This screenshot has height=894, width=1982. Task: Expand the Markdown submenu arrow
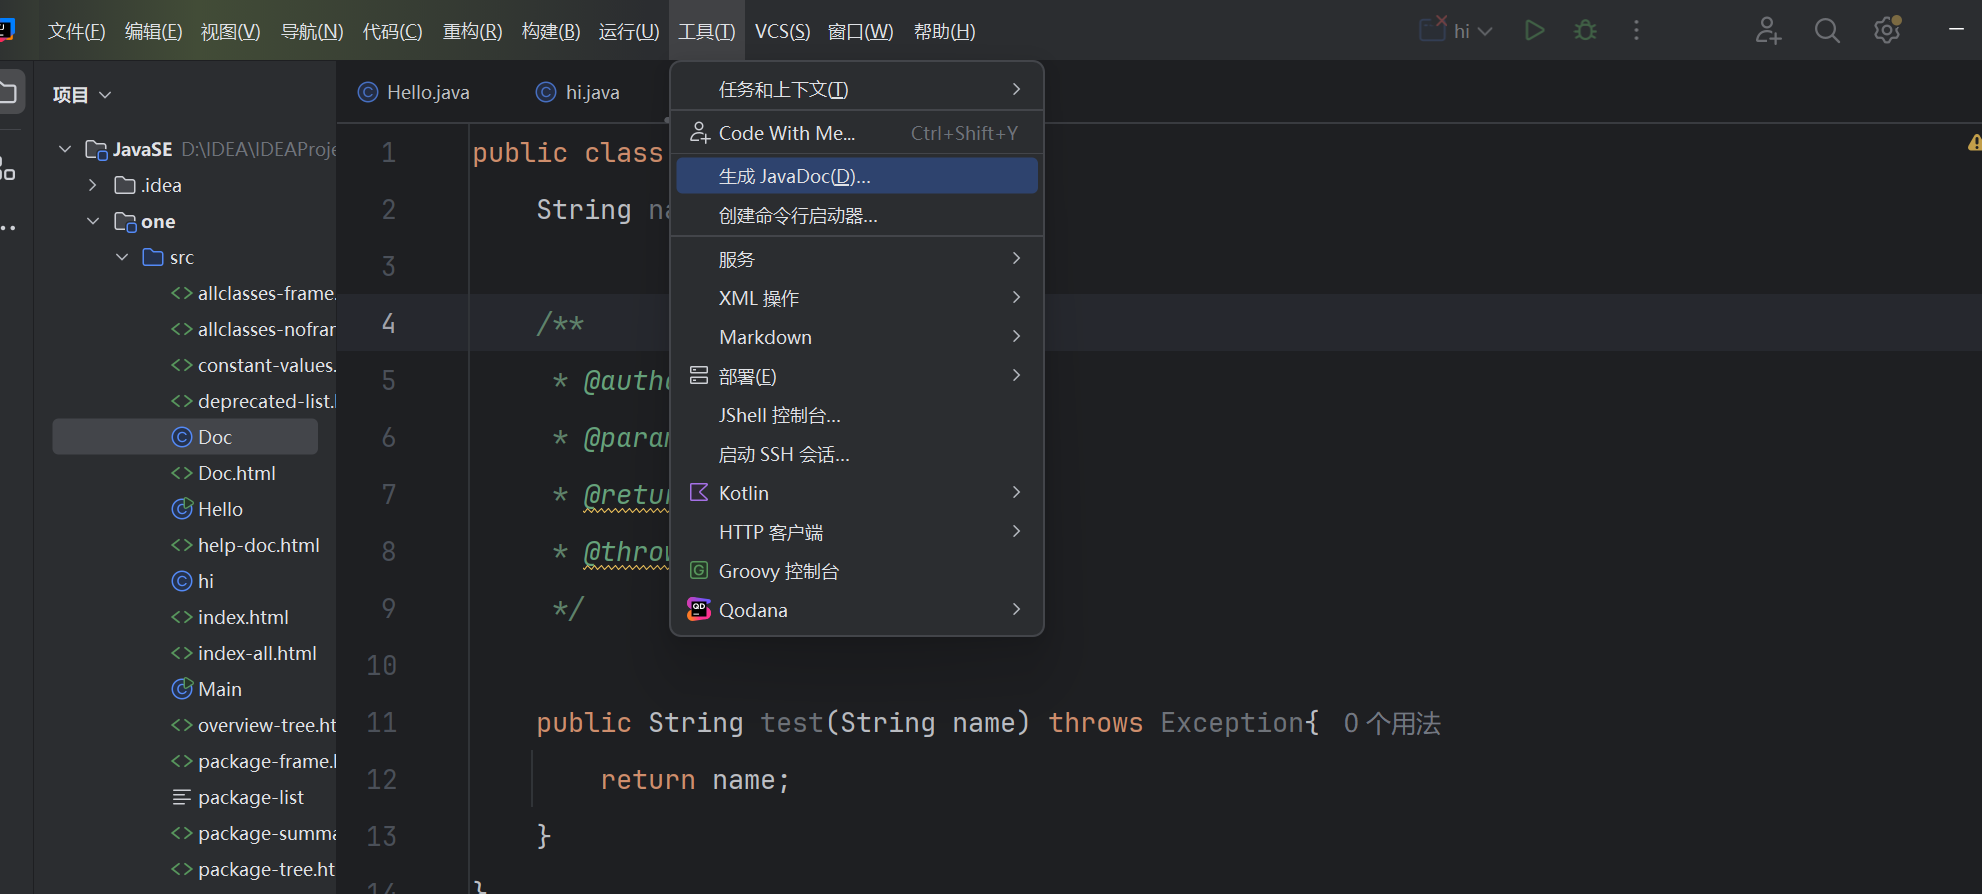point(1016,336)
